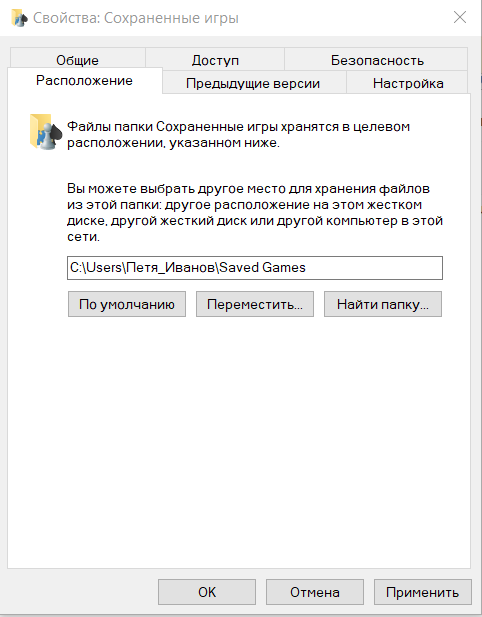The height and width of the screenshot is (617, 482).
Task: Click the text starting with Файлы папки
Action: (x=238, y=135)
